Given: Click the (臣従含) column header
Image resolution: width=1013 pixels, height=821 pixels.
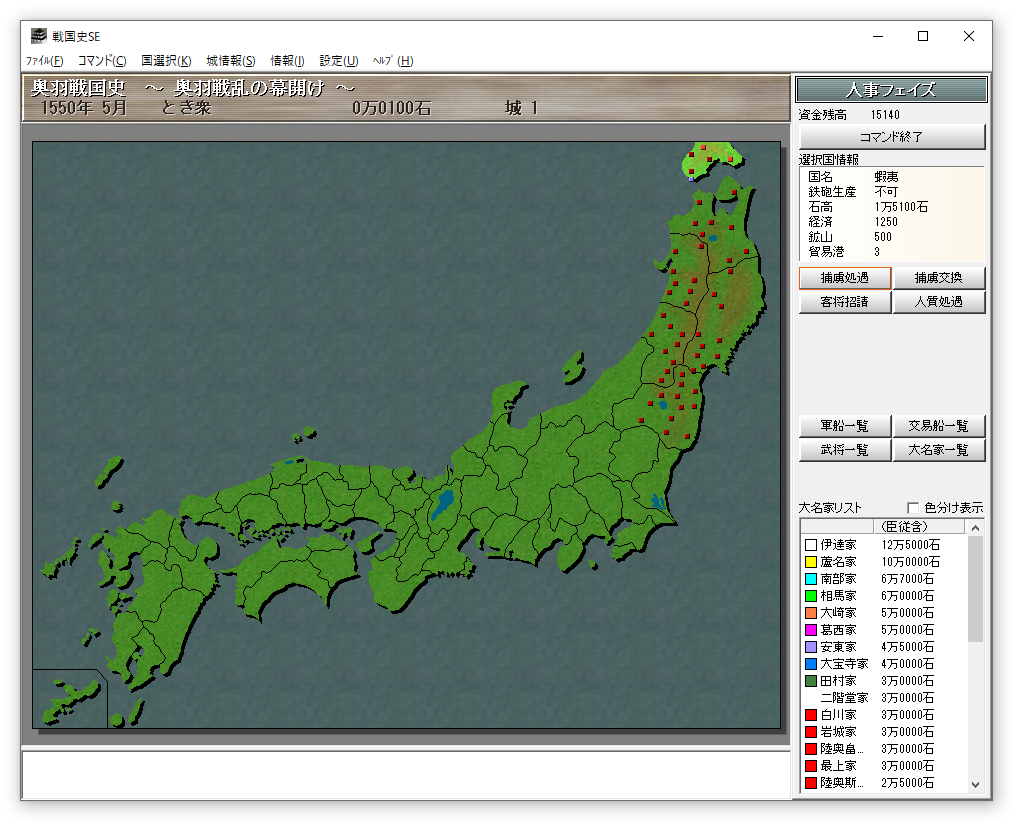Looking at the screenshot, I should pyautogui.click(x=903, y=527).
